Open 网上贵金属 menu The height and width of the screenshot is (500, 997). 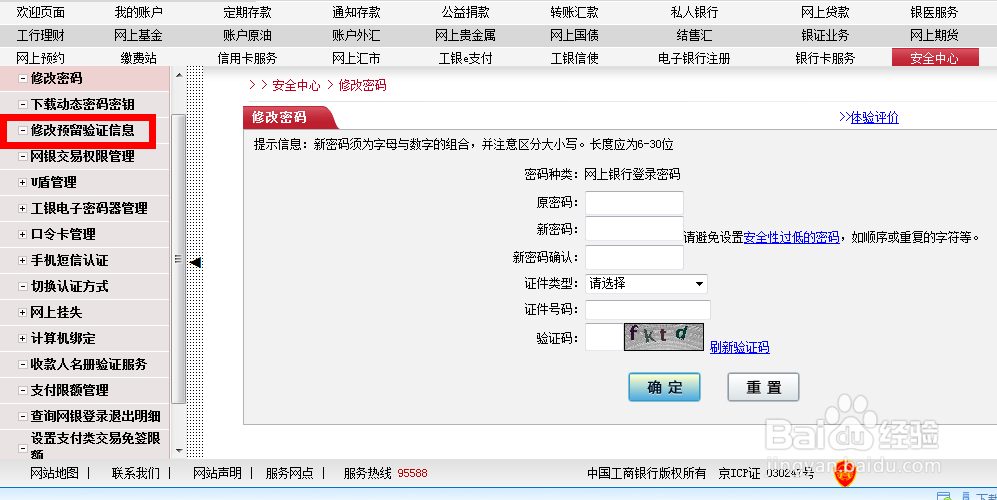tap(465, 36)
